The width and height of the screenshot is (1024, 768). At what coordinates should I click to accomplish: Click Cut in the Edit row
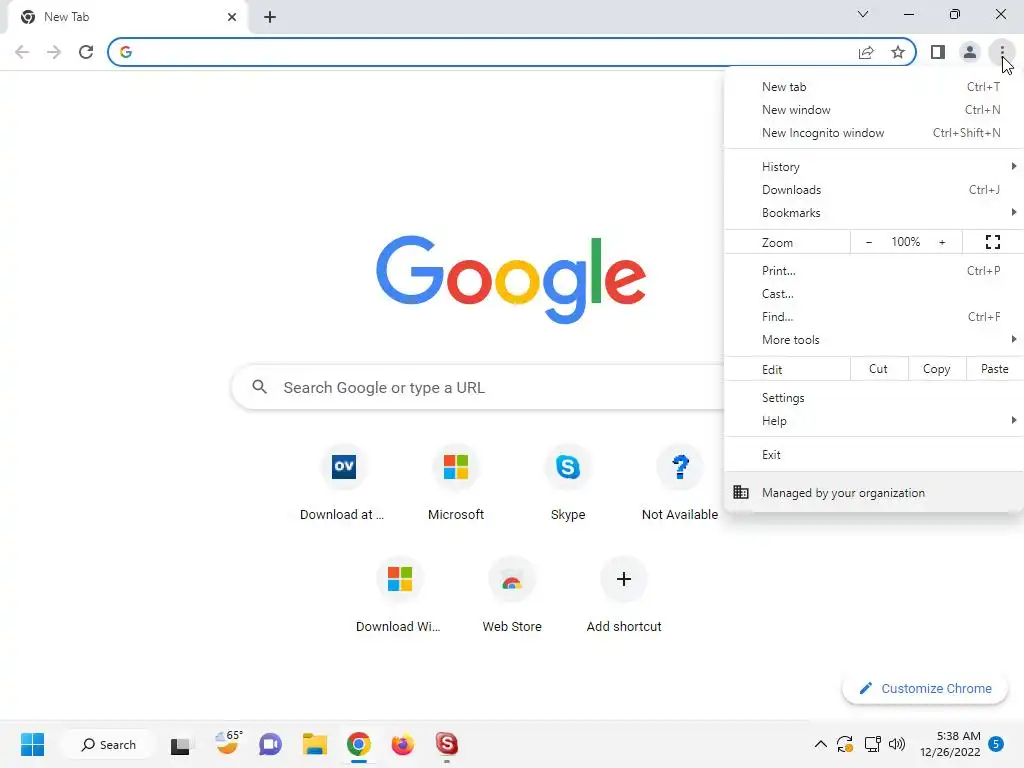(878, 369)
